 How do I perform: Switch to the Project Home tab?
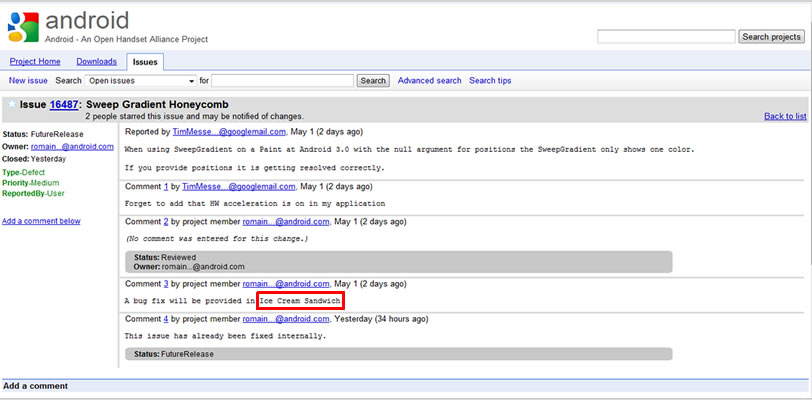click(x=35, y=61)
